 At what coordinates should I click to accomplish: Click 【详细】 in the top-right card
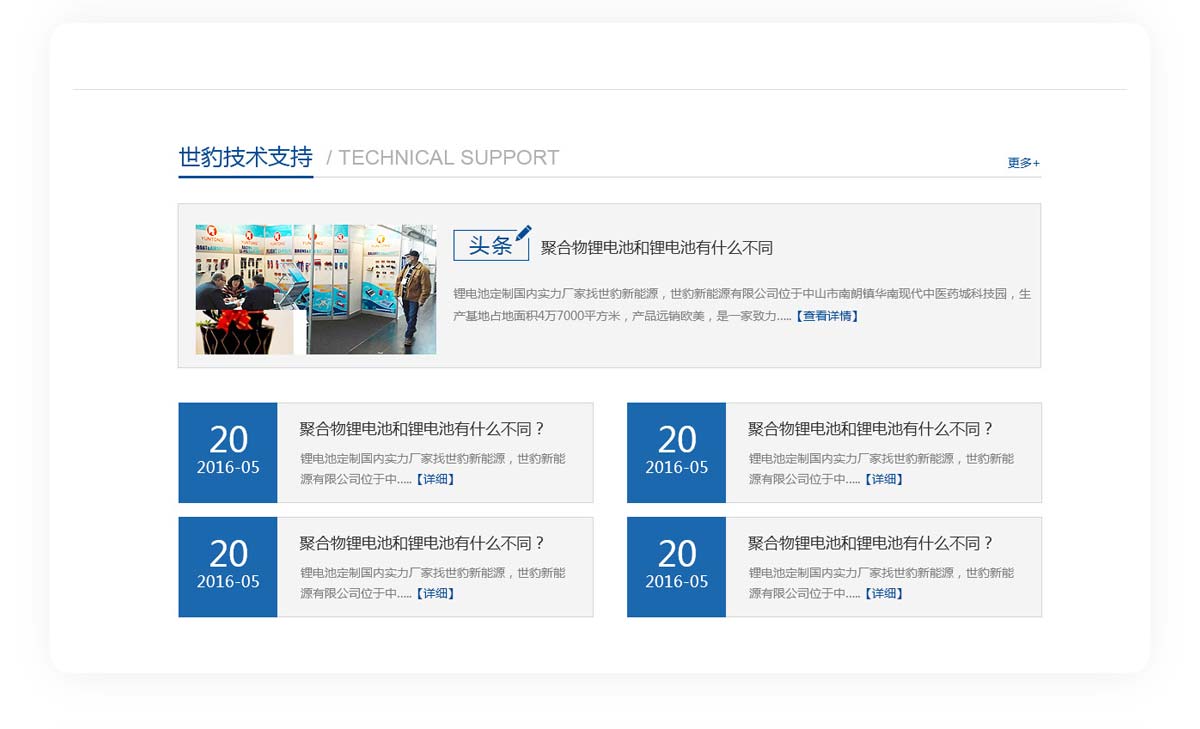884,479
